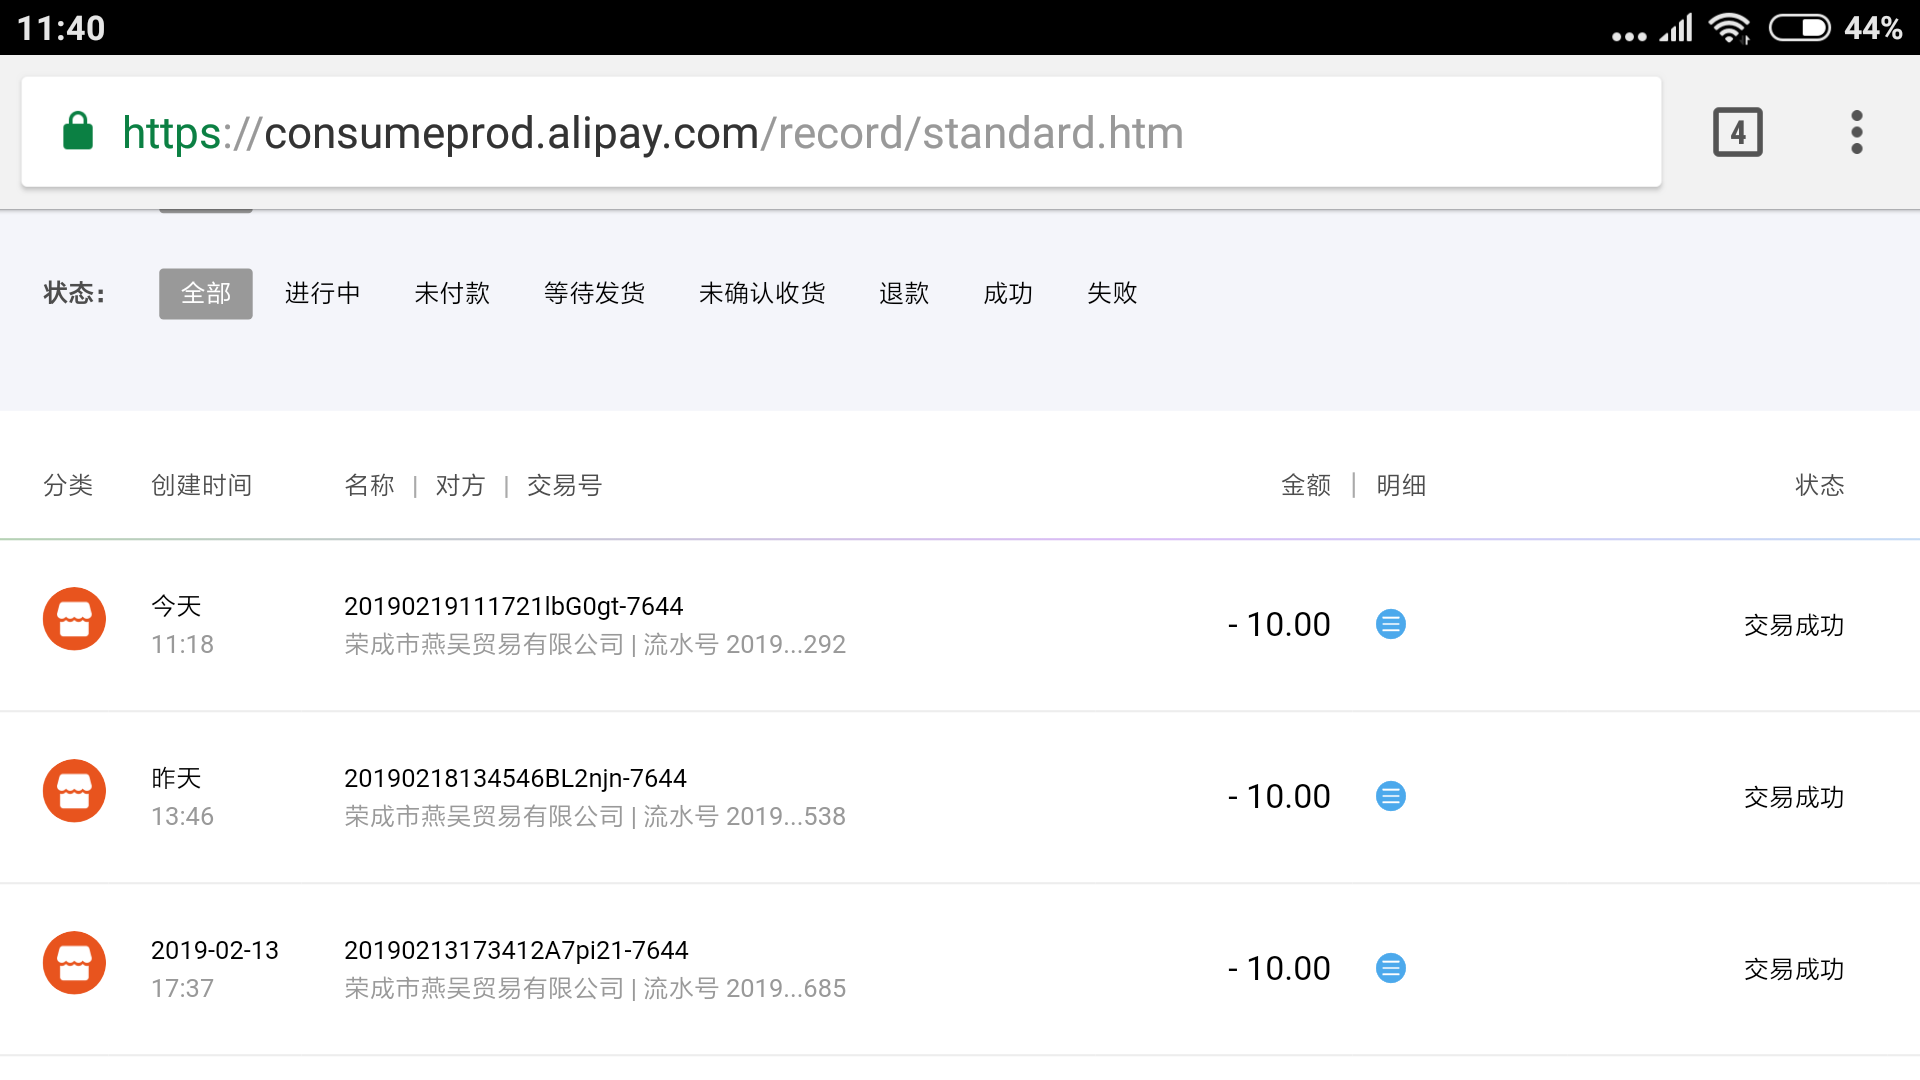Filter by 成功 status
This screenshot has height=1080, width=1920.
(x=1008, y=293)
